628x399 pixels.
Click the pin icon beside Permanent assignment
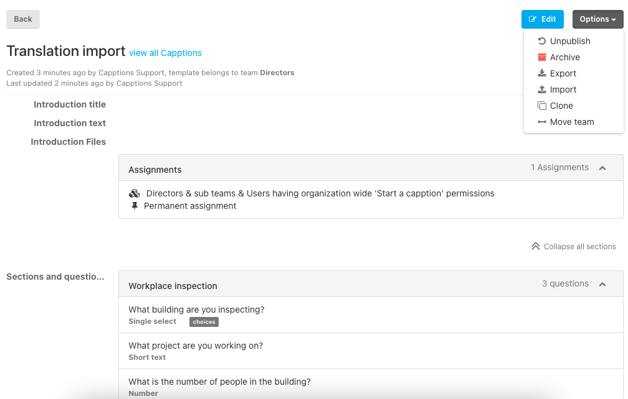(x=135, y=206)
